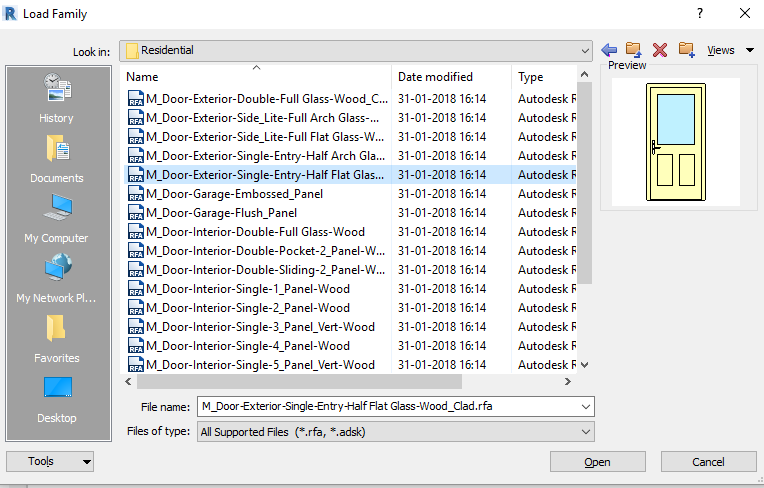Click the Open button
Viewport: 764px width, 488px height.
[597, 462]
